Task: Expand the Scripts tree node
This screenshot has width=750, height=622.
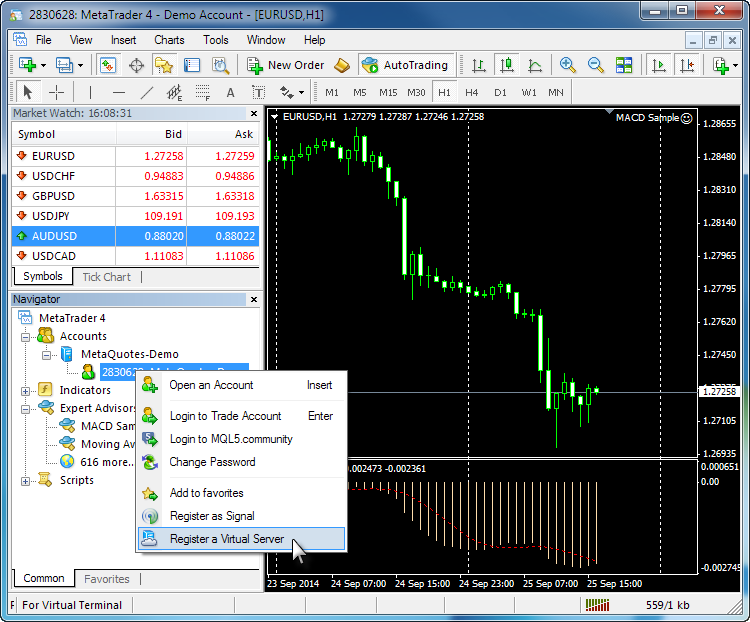Action: pyautogui.click(x=26, y=481)
